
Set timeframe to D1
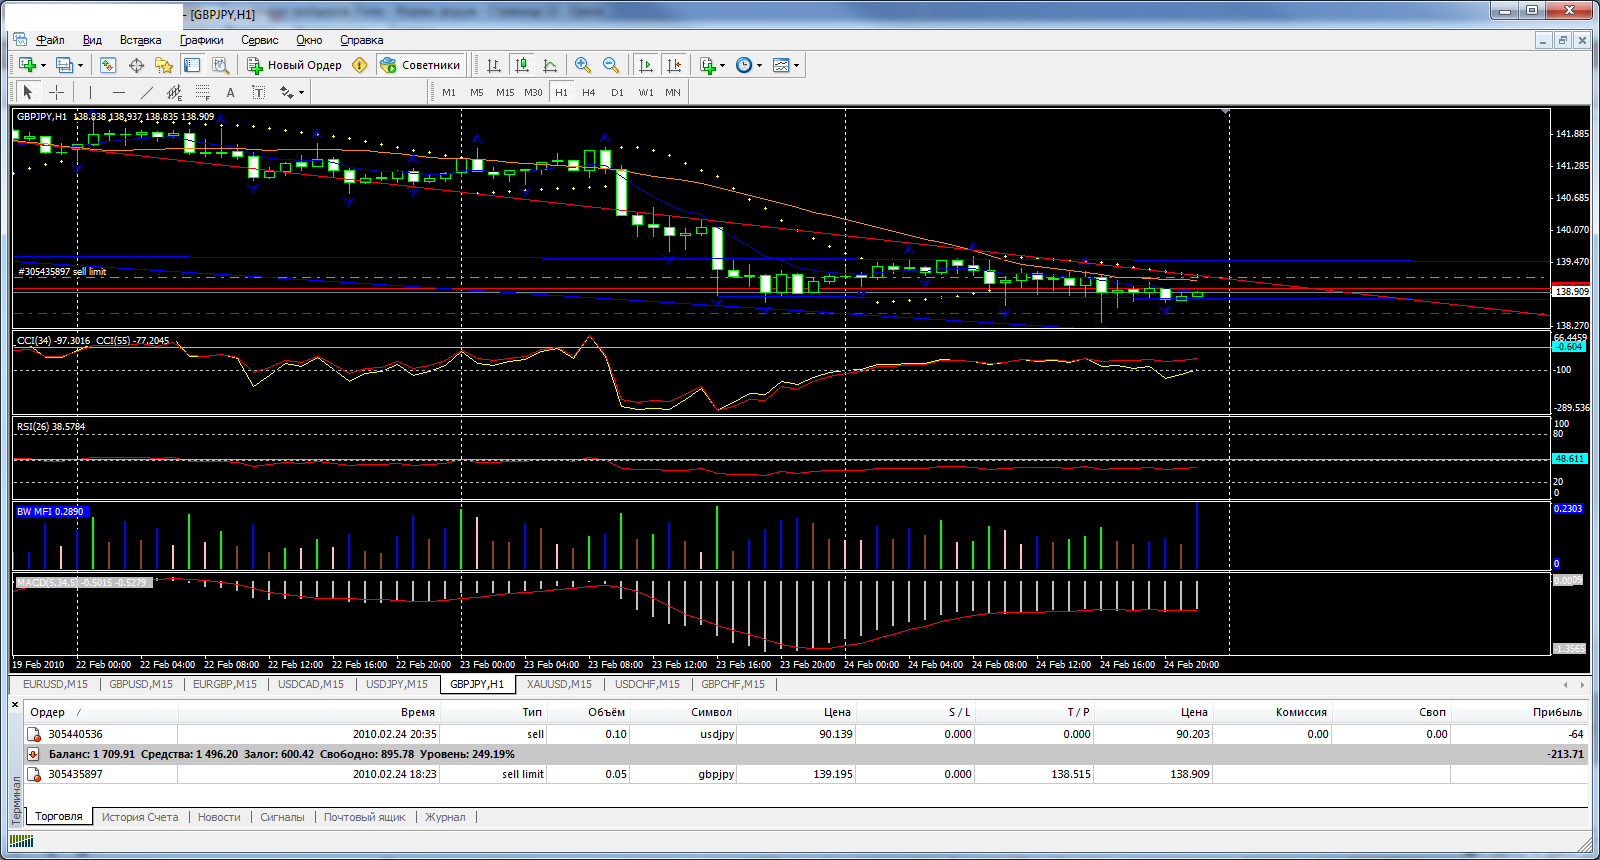[x=617, y=92]
